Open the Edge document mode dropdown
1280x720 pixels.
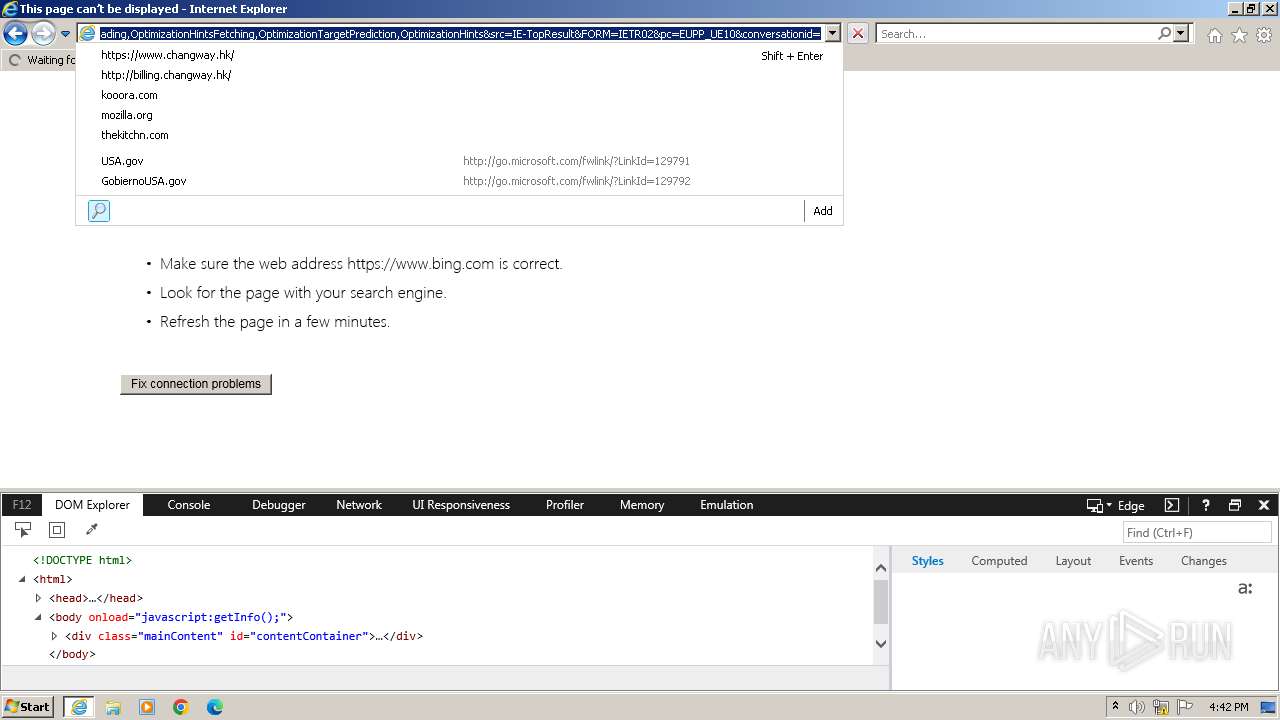[1116, 506]
